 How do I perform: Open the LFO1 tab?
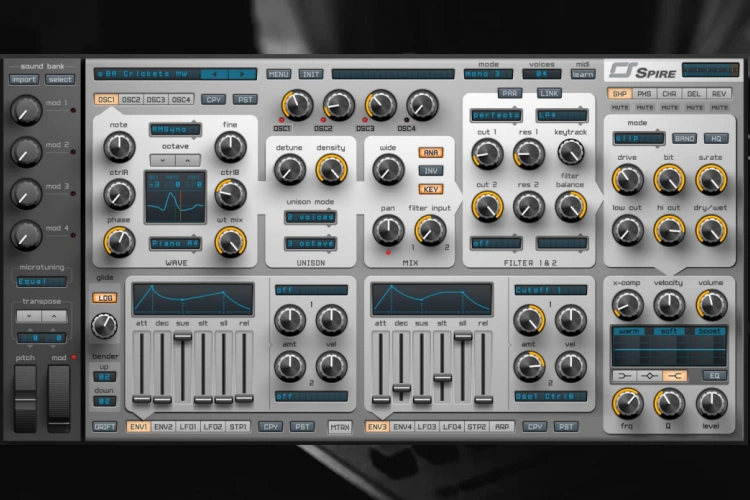click(x=188, y=427)
